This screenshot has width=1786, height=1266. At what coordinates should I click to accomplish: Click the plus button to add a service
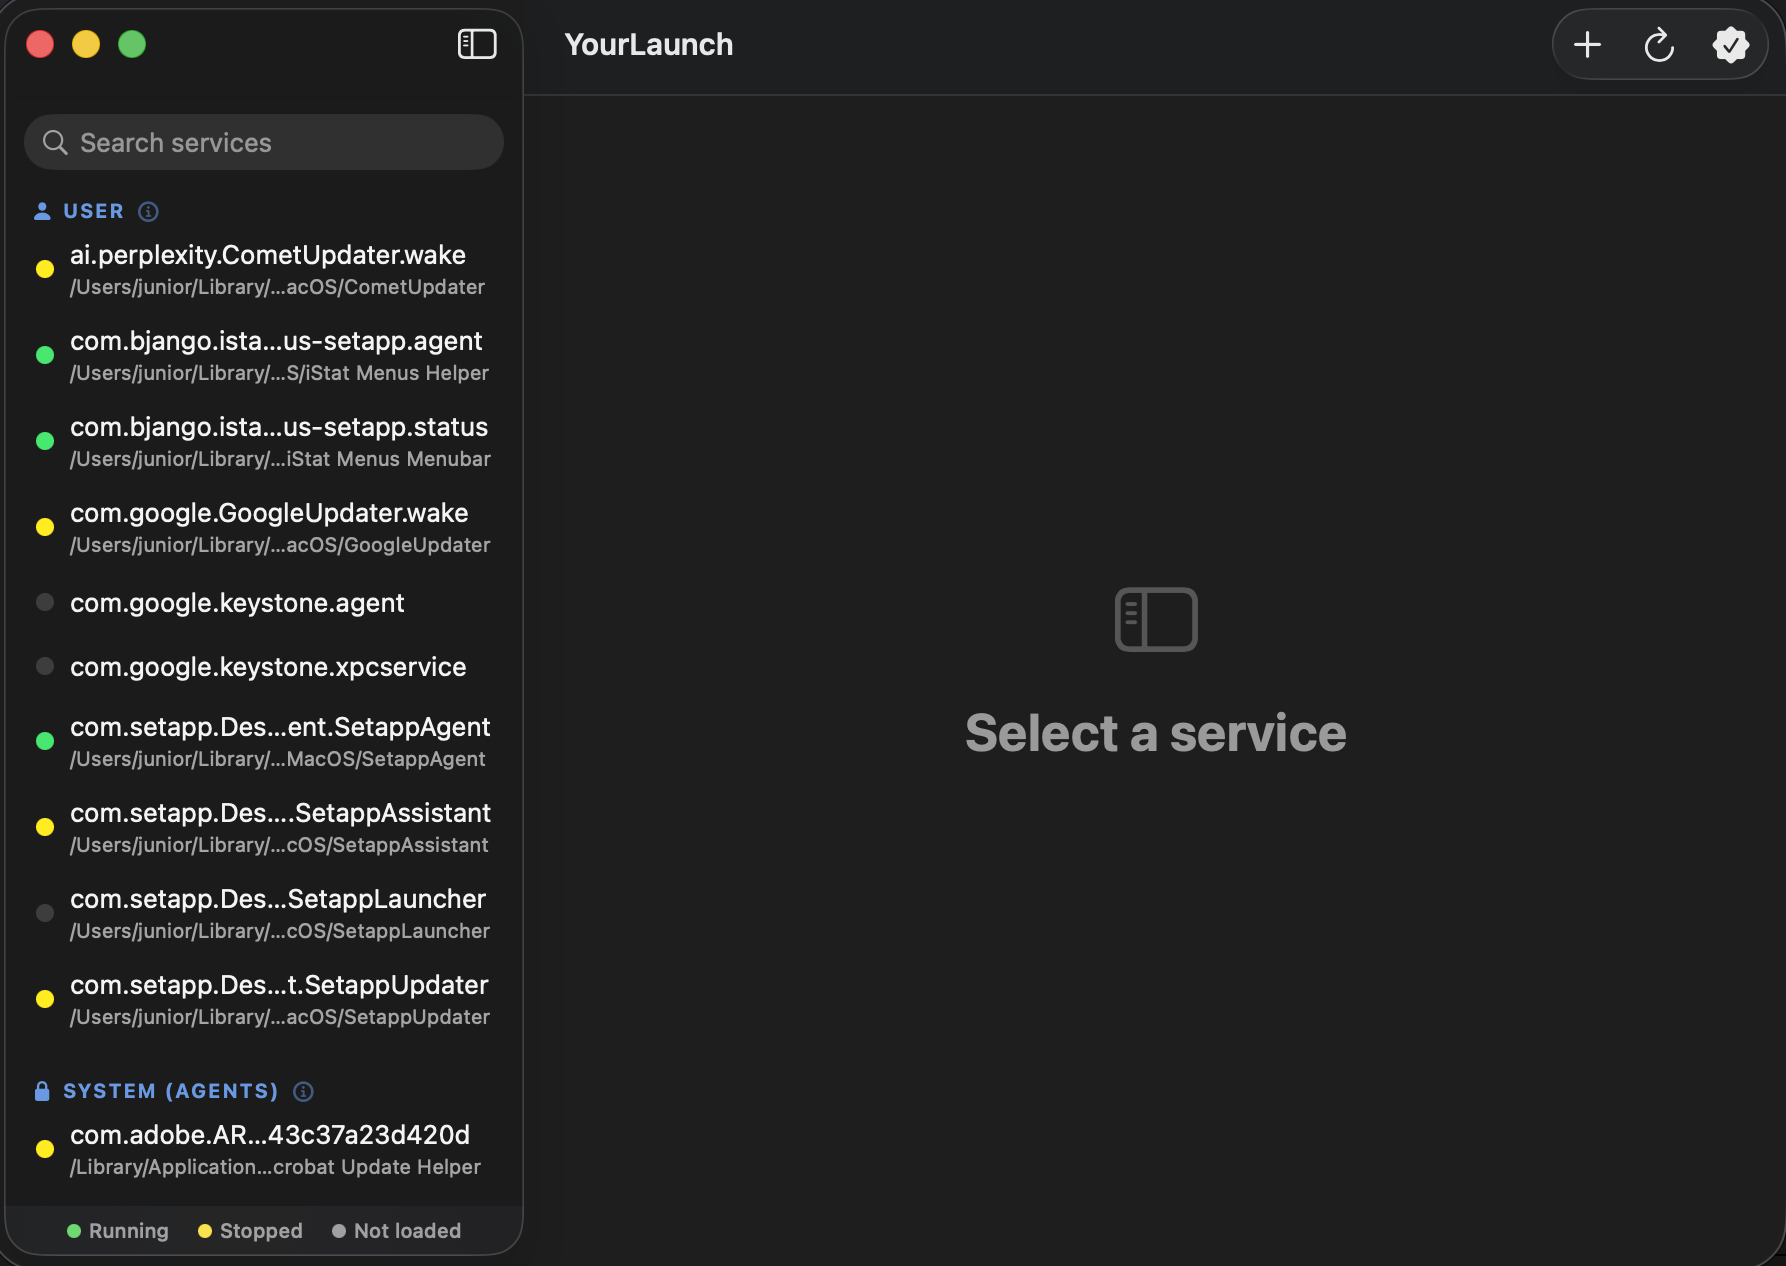(1587, 45)
